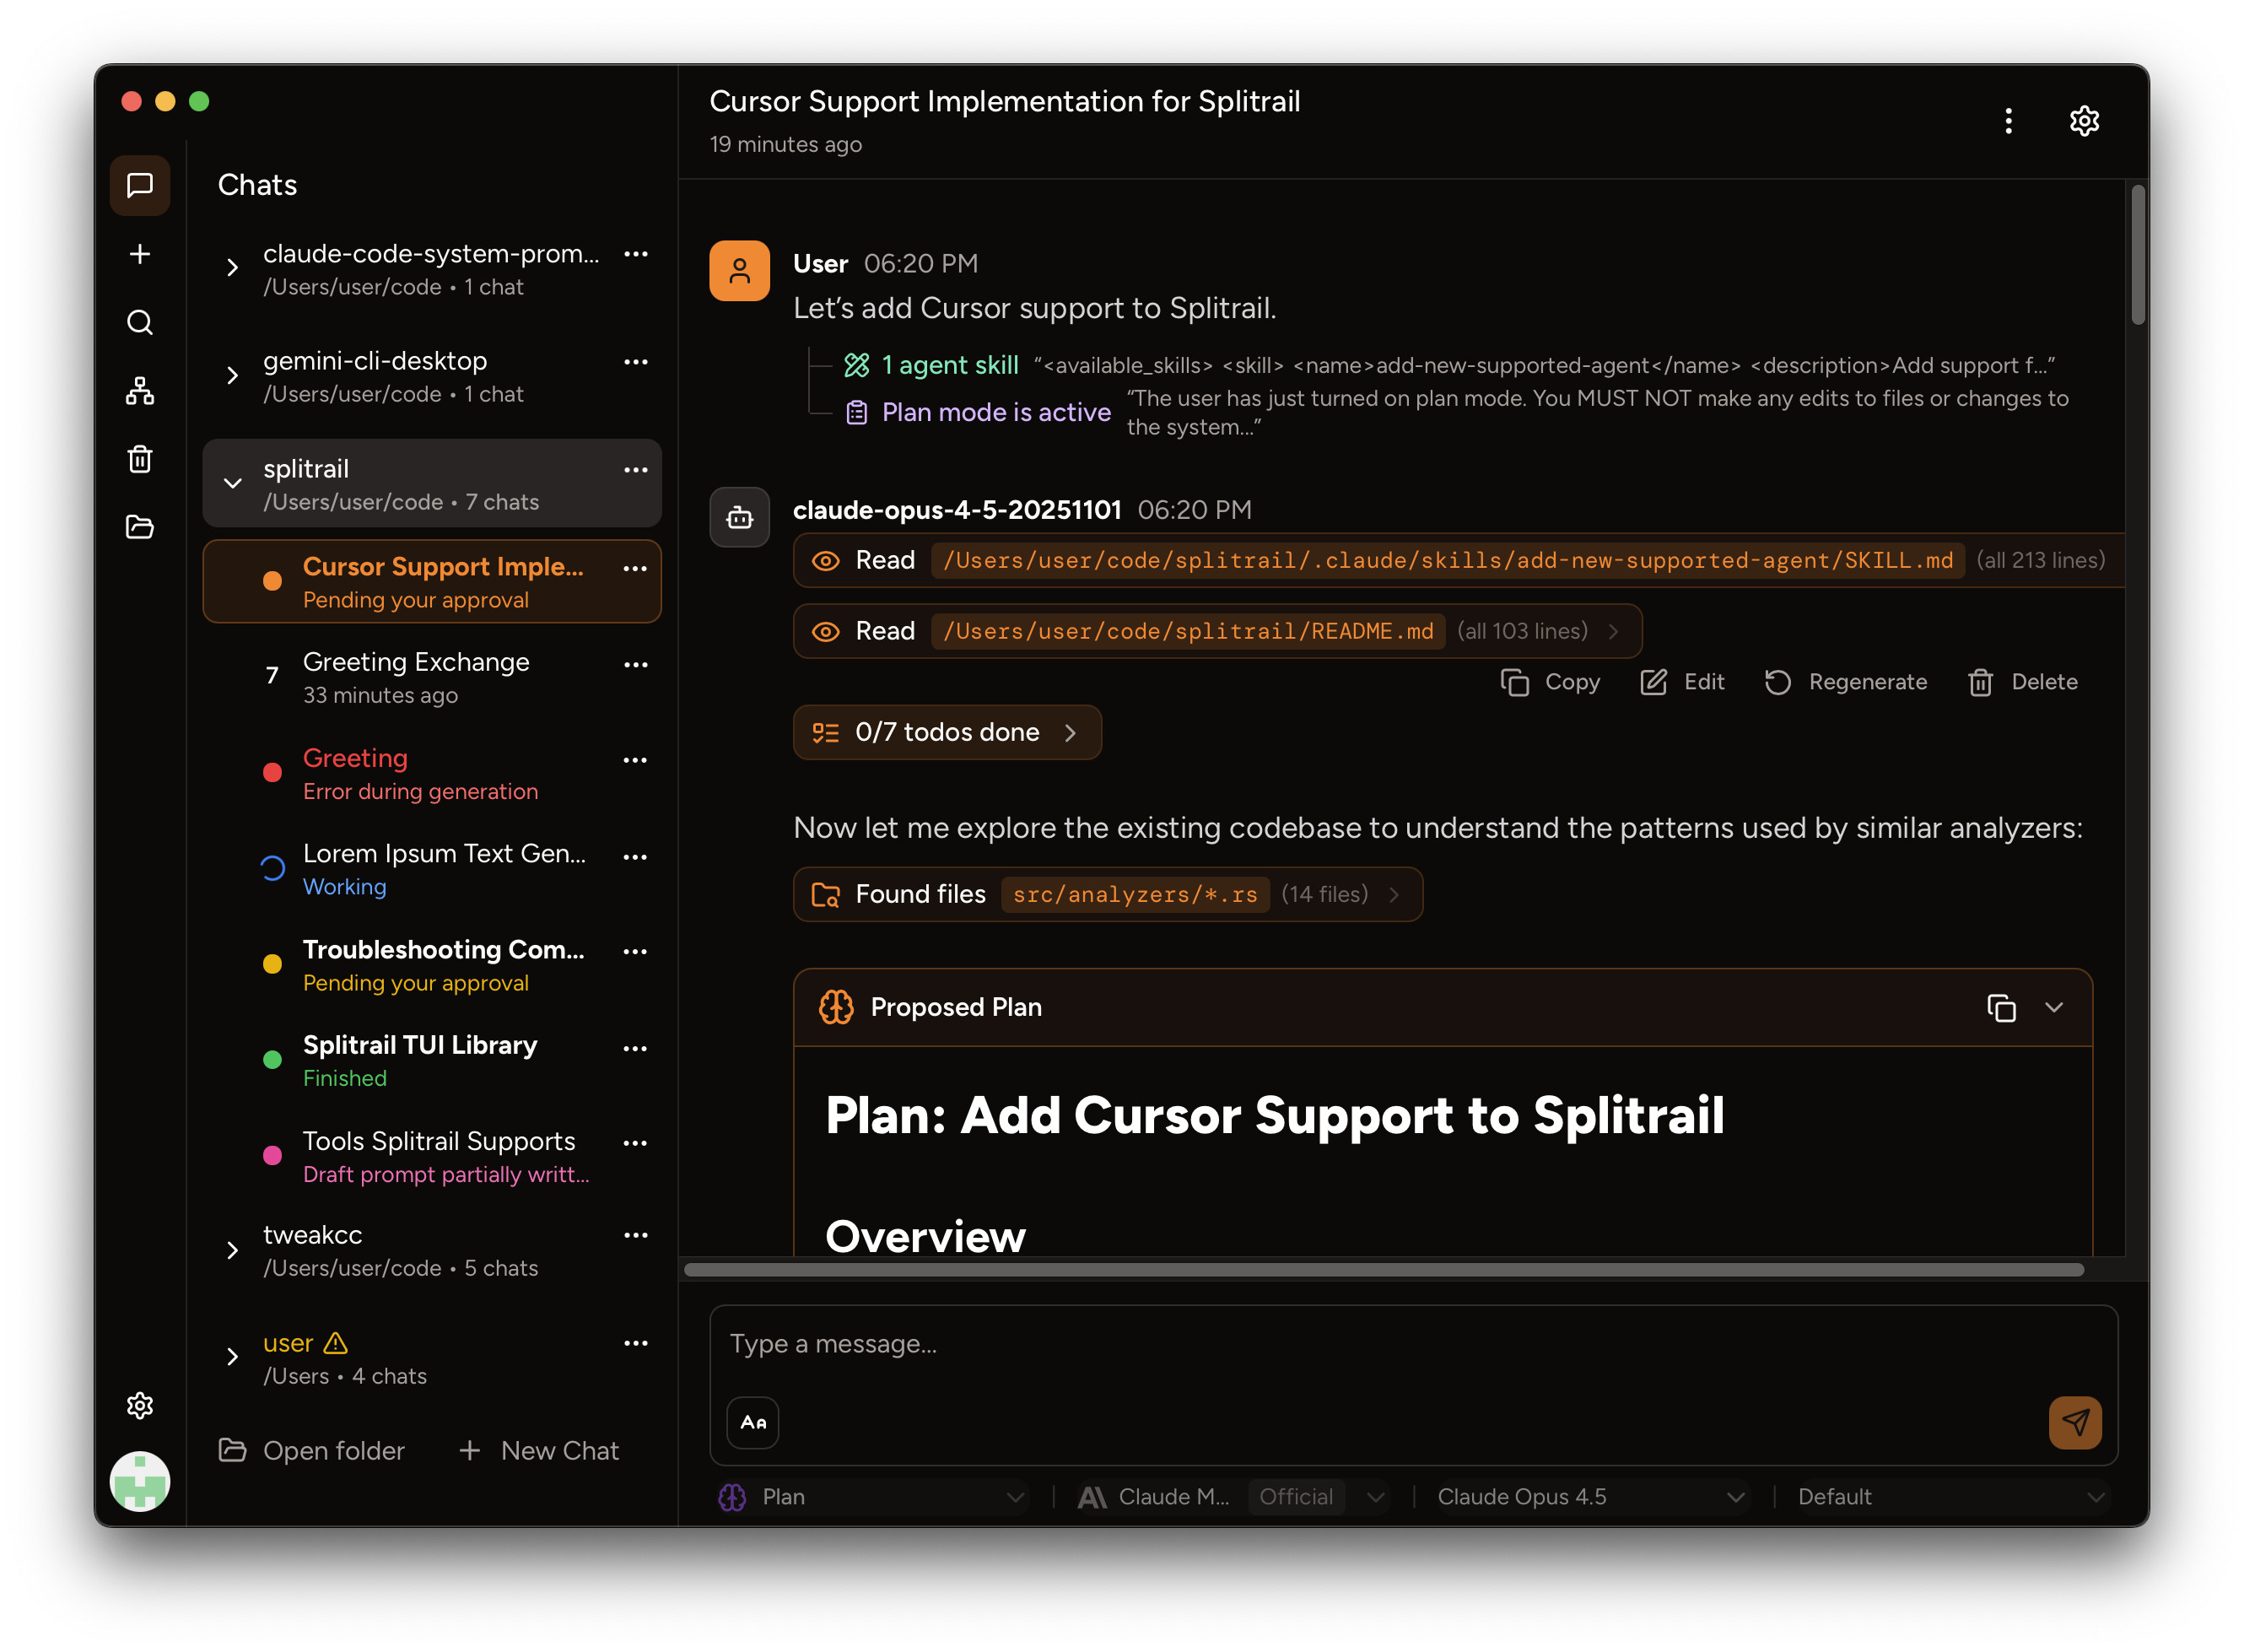The image size is (2244, 1652).
Task: Click the Regenerate button
Action: [x=1844, y=682]
